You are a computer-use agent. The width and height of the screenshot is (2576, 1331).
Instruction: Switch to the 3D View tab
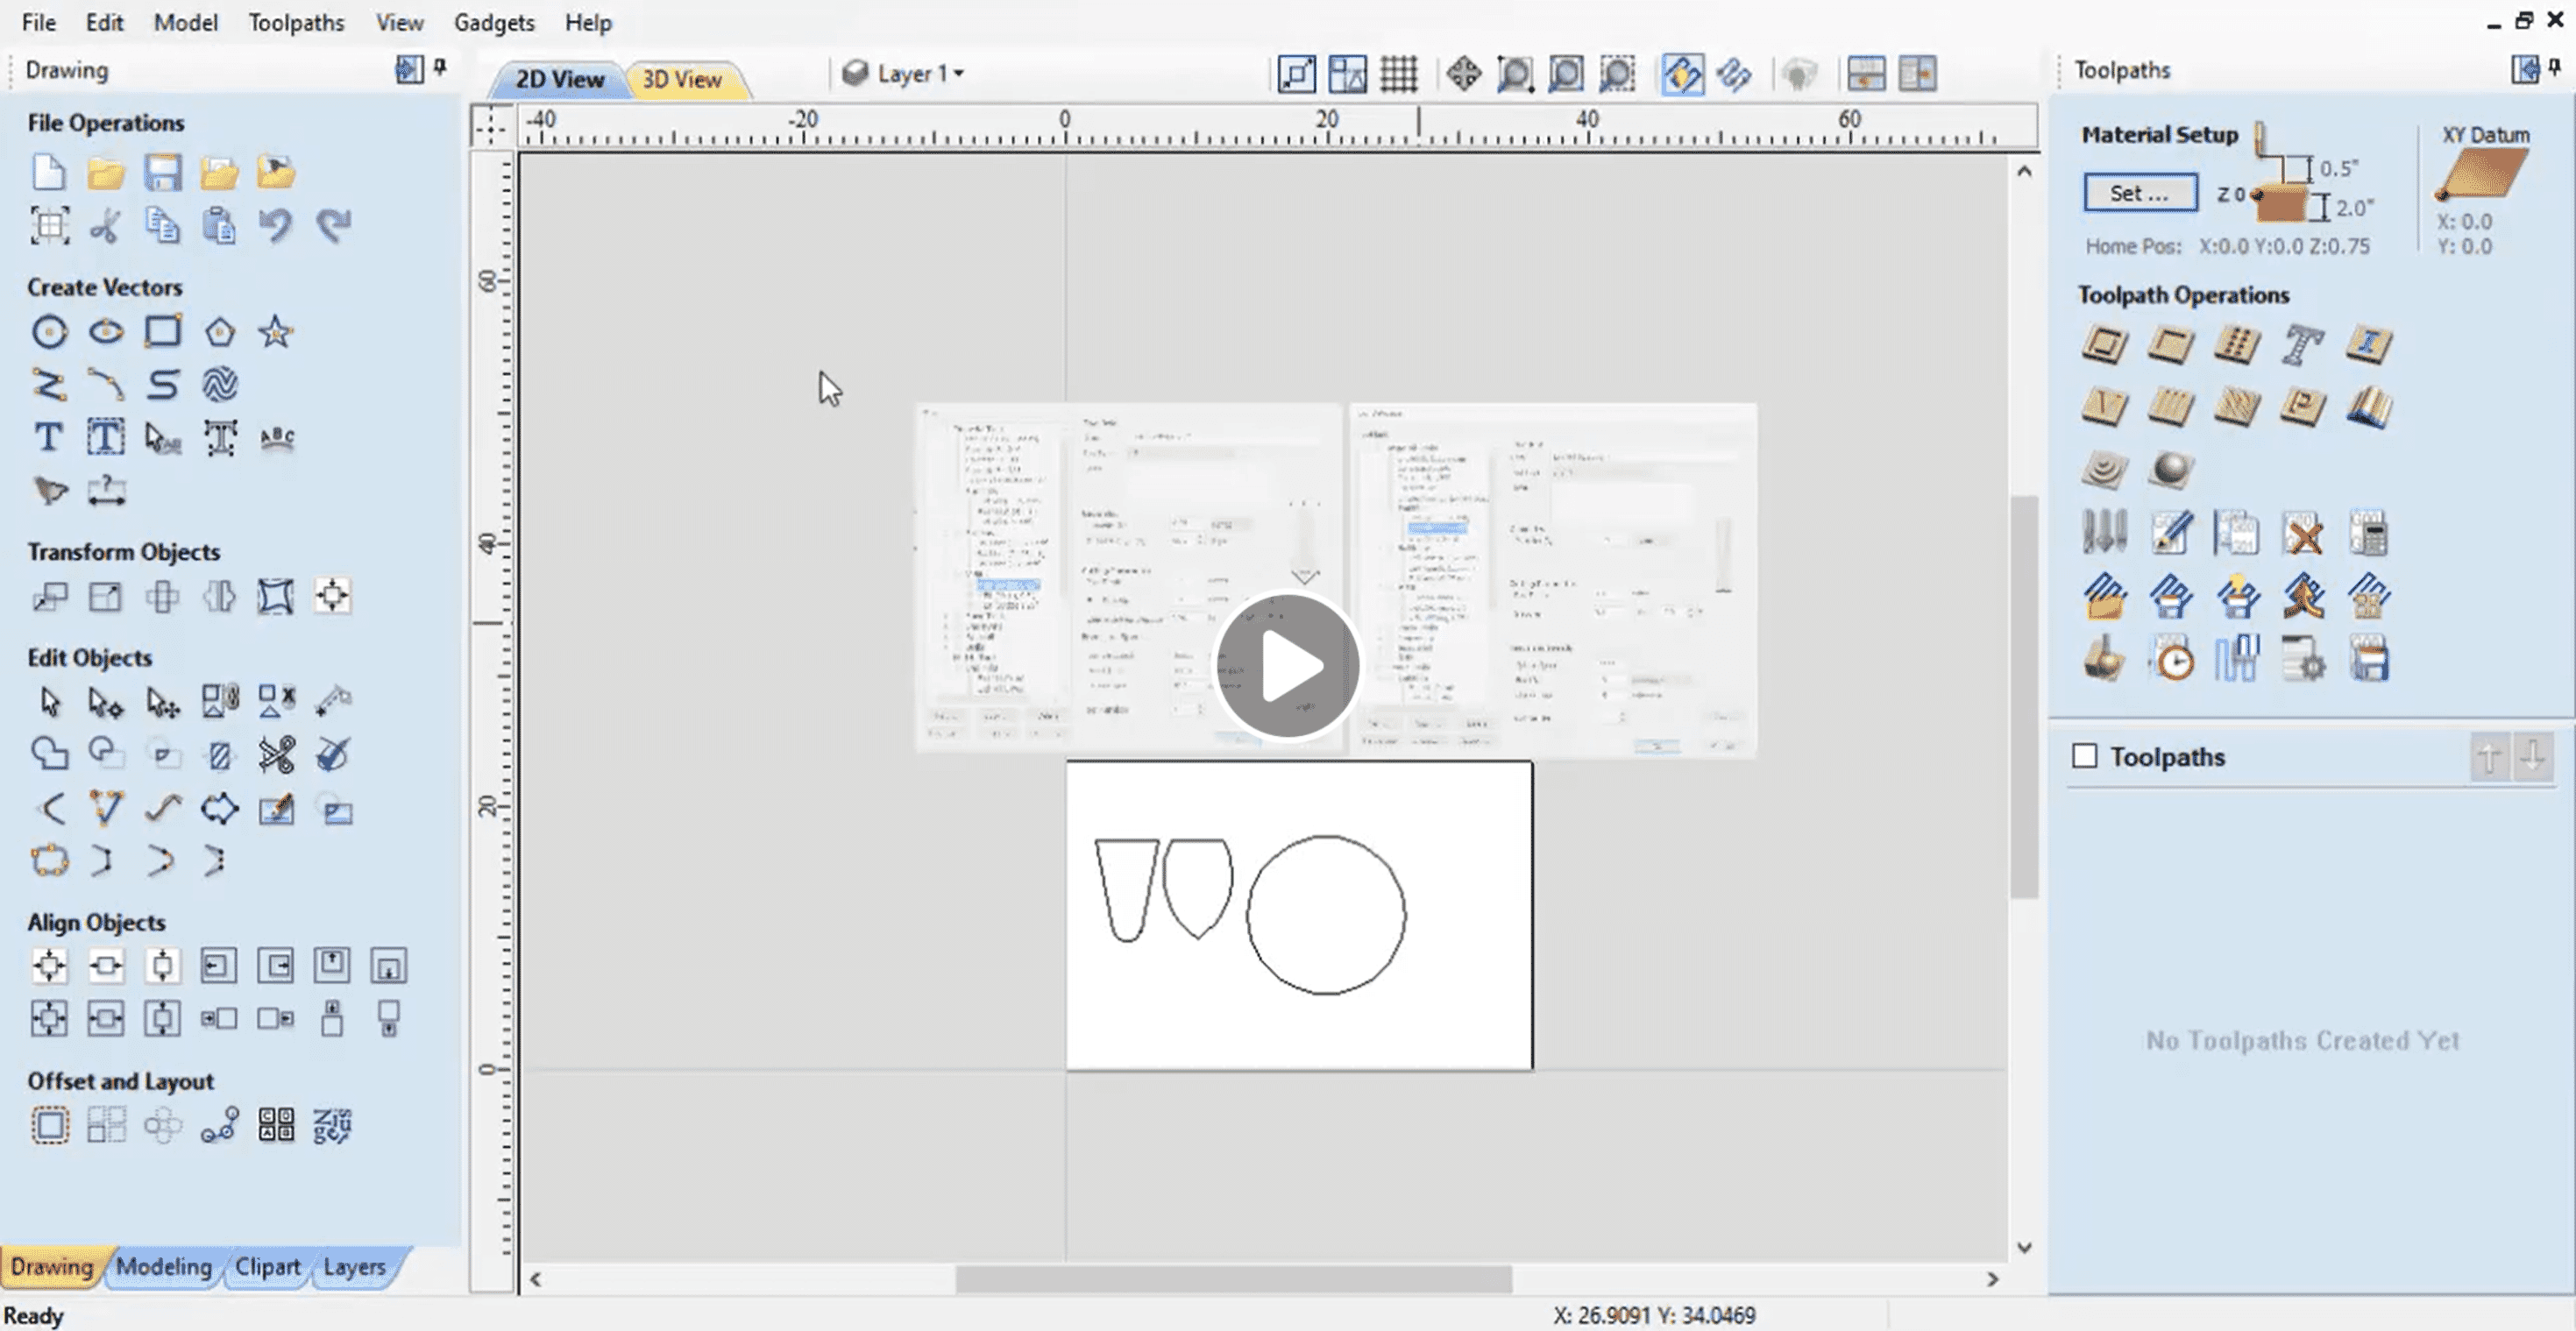point(681,79)
